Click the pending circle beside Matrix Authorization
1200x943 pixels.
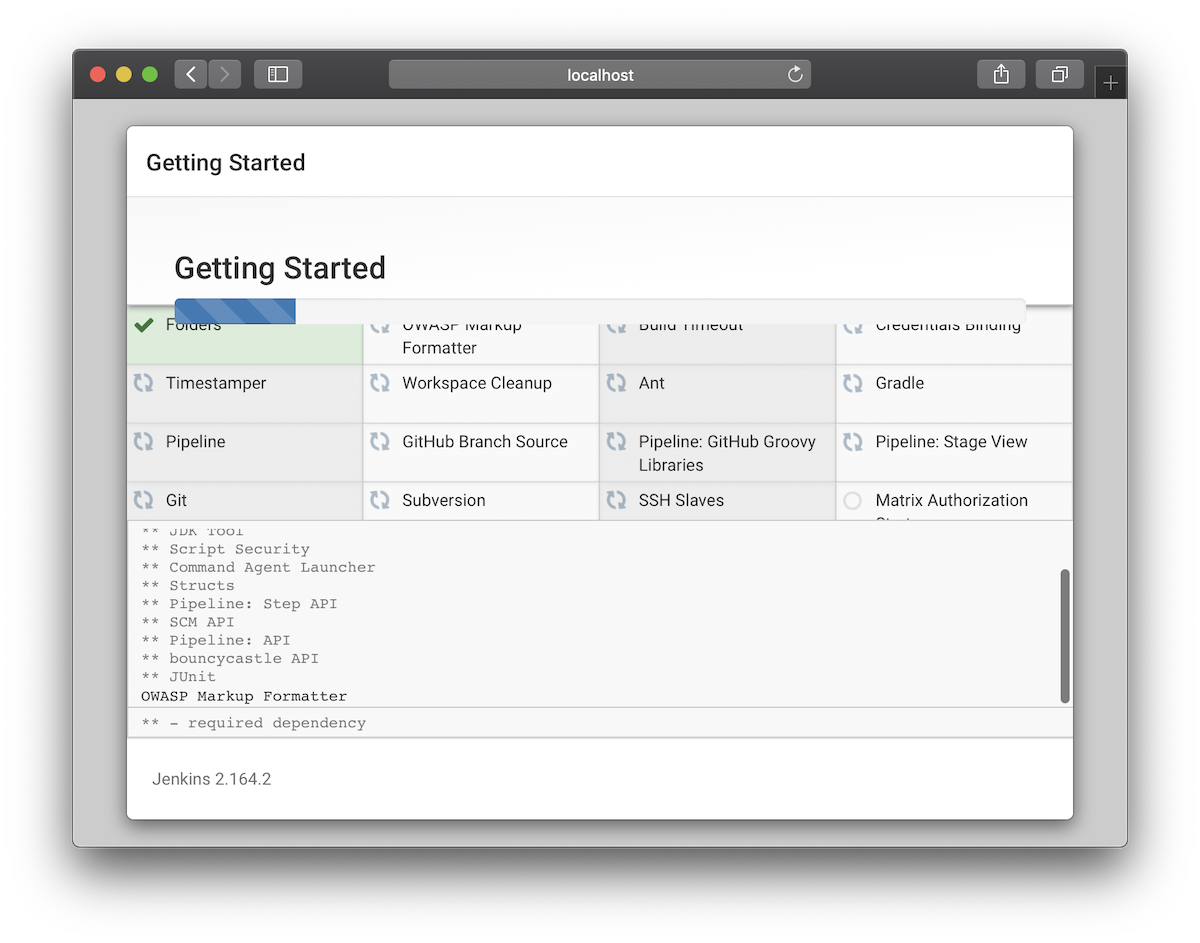pyautogui.click(x=852, y=501)
